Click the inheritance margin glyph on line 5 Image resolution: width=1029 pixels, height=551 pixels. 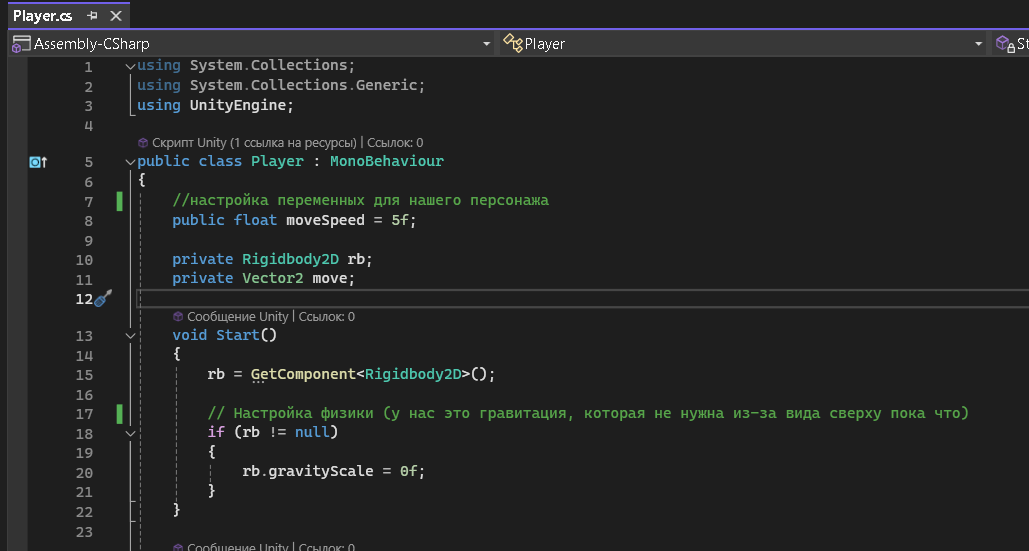[x=39, y=162]
